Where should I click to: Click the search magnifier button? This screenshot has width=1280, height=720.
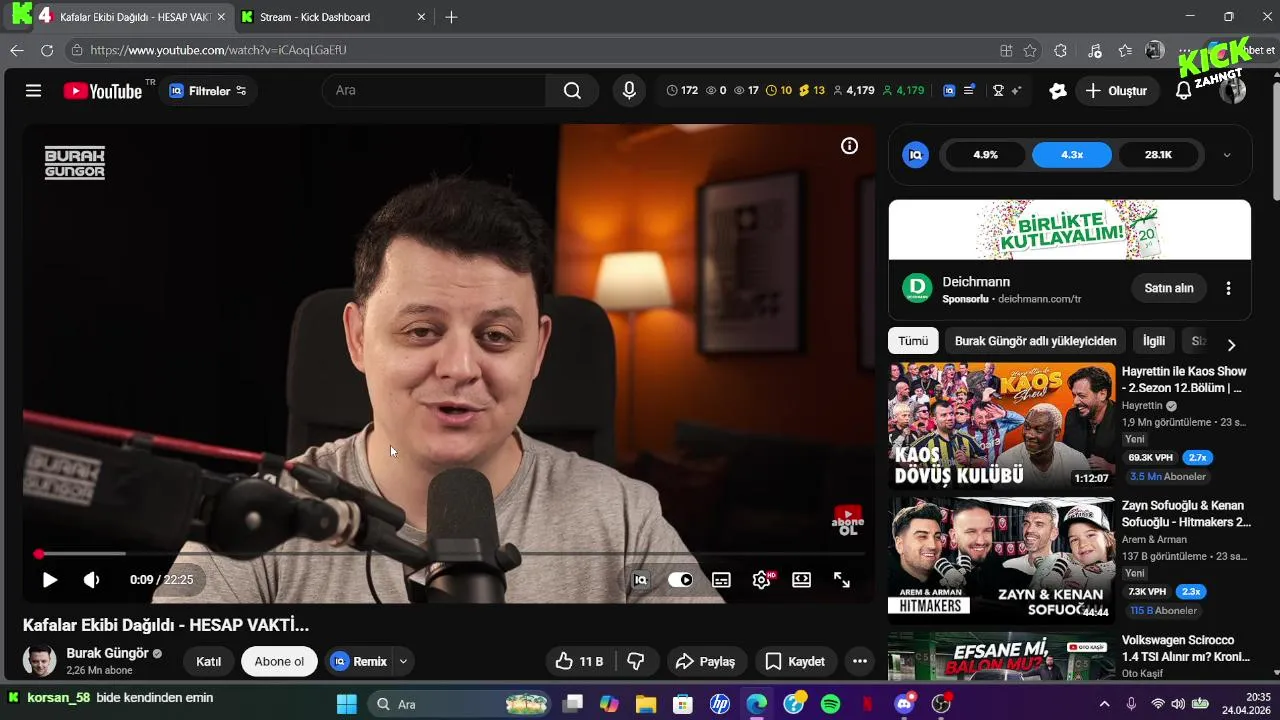572,91
